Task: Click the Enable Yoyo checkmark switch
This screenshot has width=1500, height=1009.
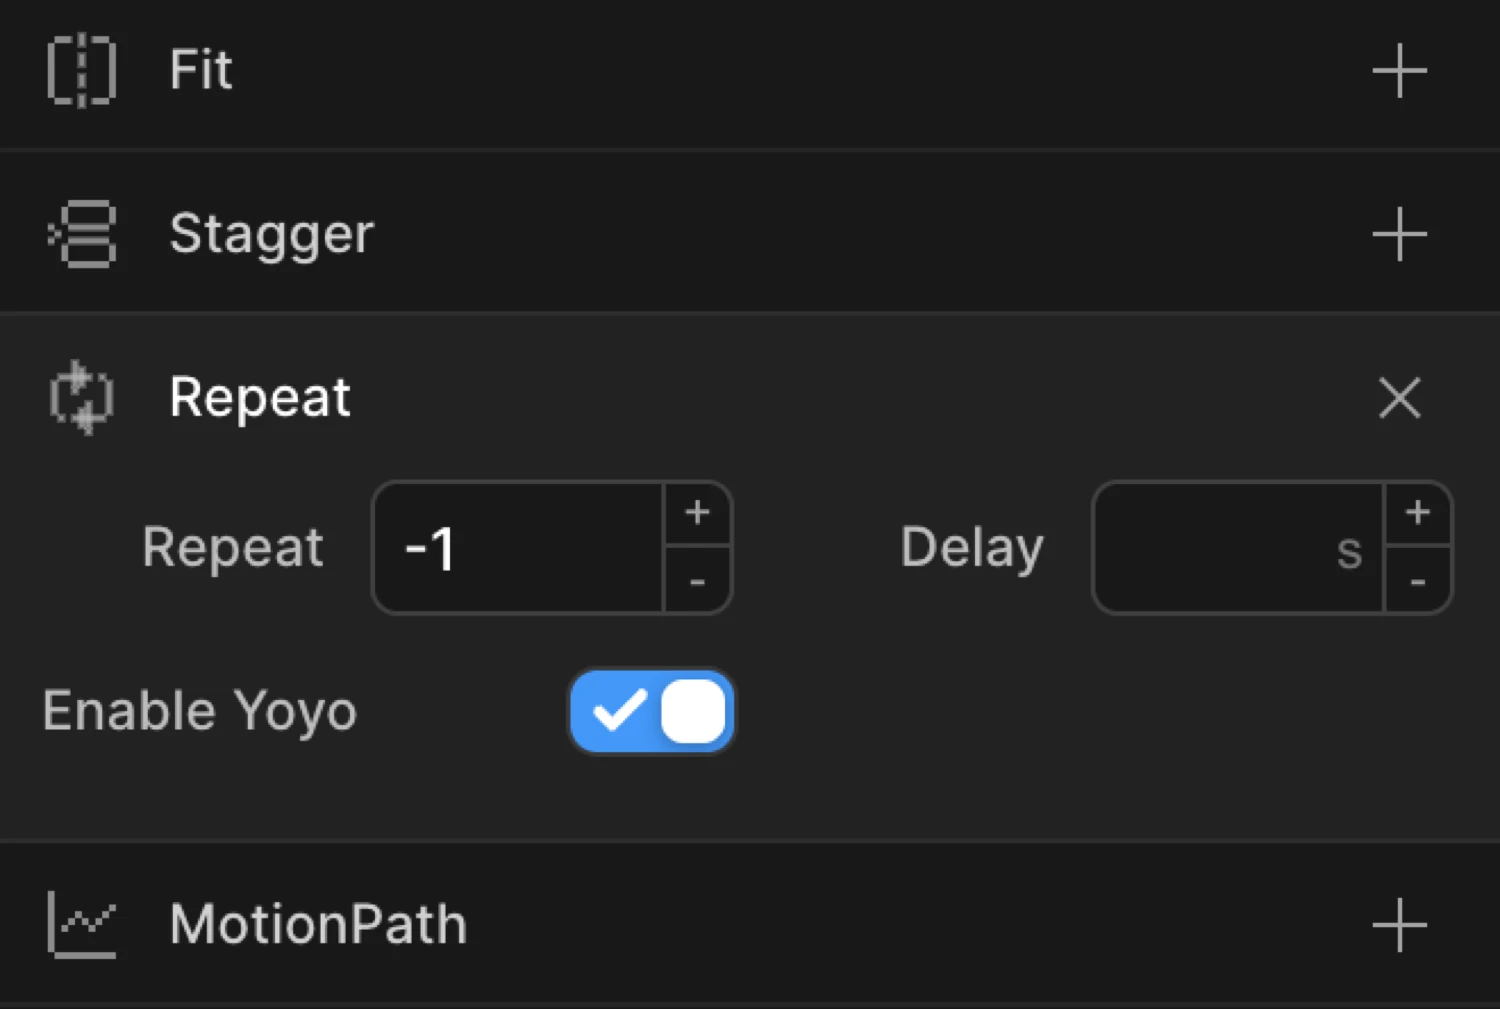Action: 651,711
